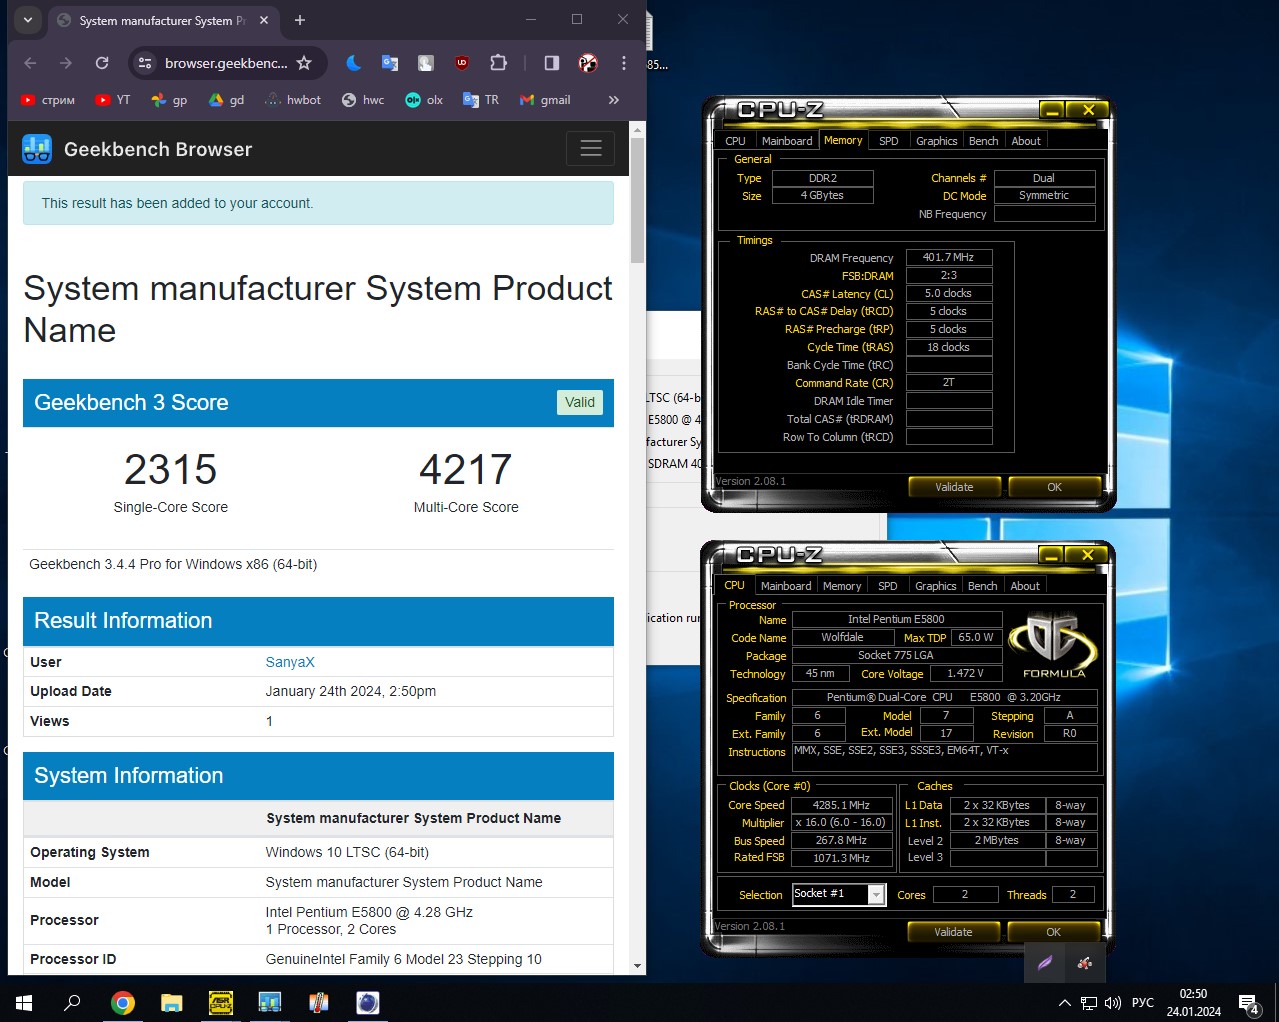
Task: Switch to Graphics tab in upper CPU-Z window
Action: [x=937, y=141]
